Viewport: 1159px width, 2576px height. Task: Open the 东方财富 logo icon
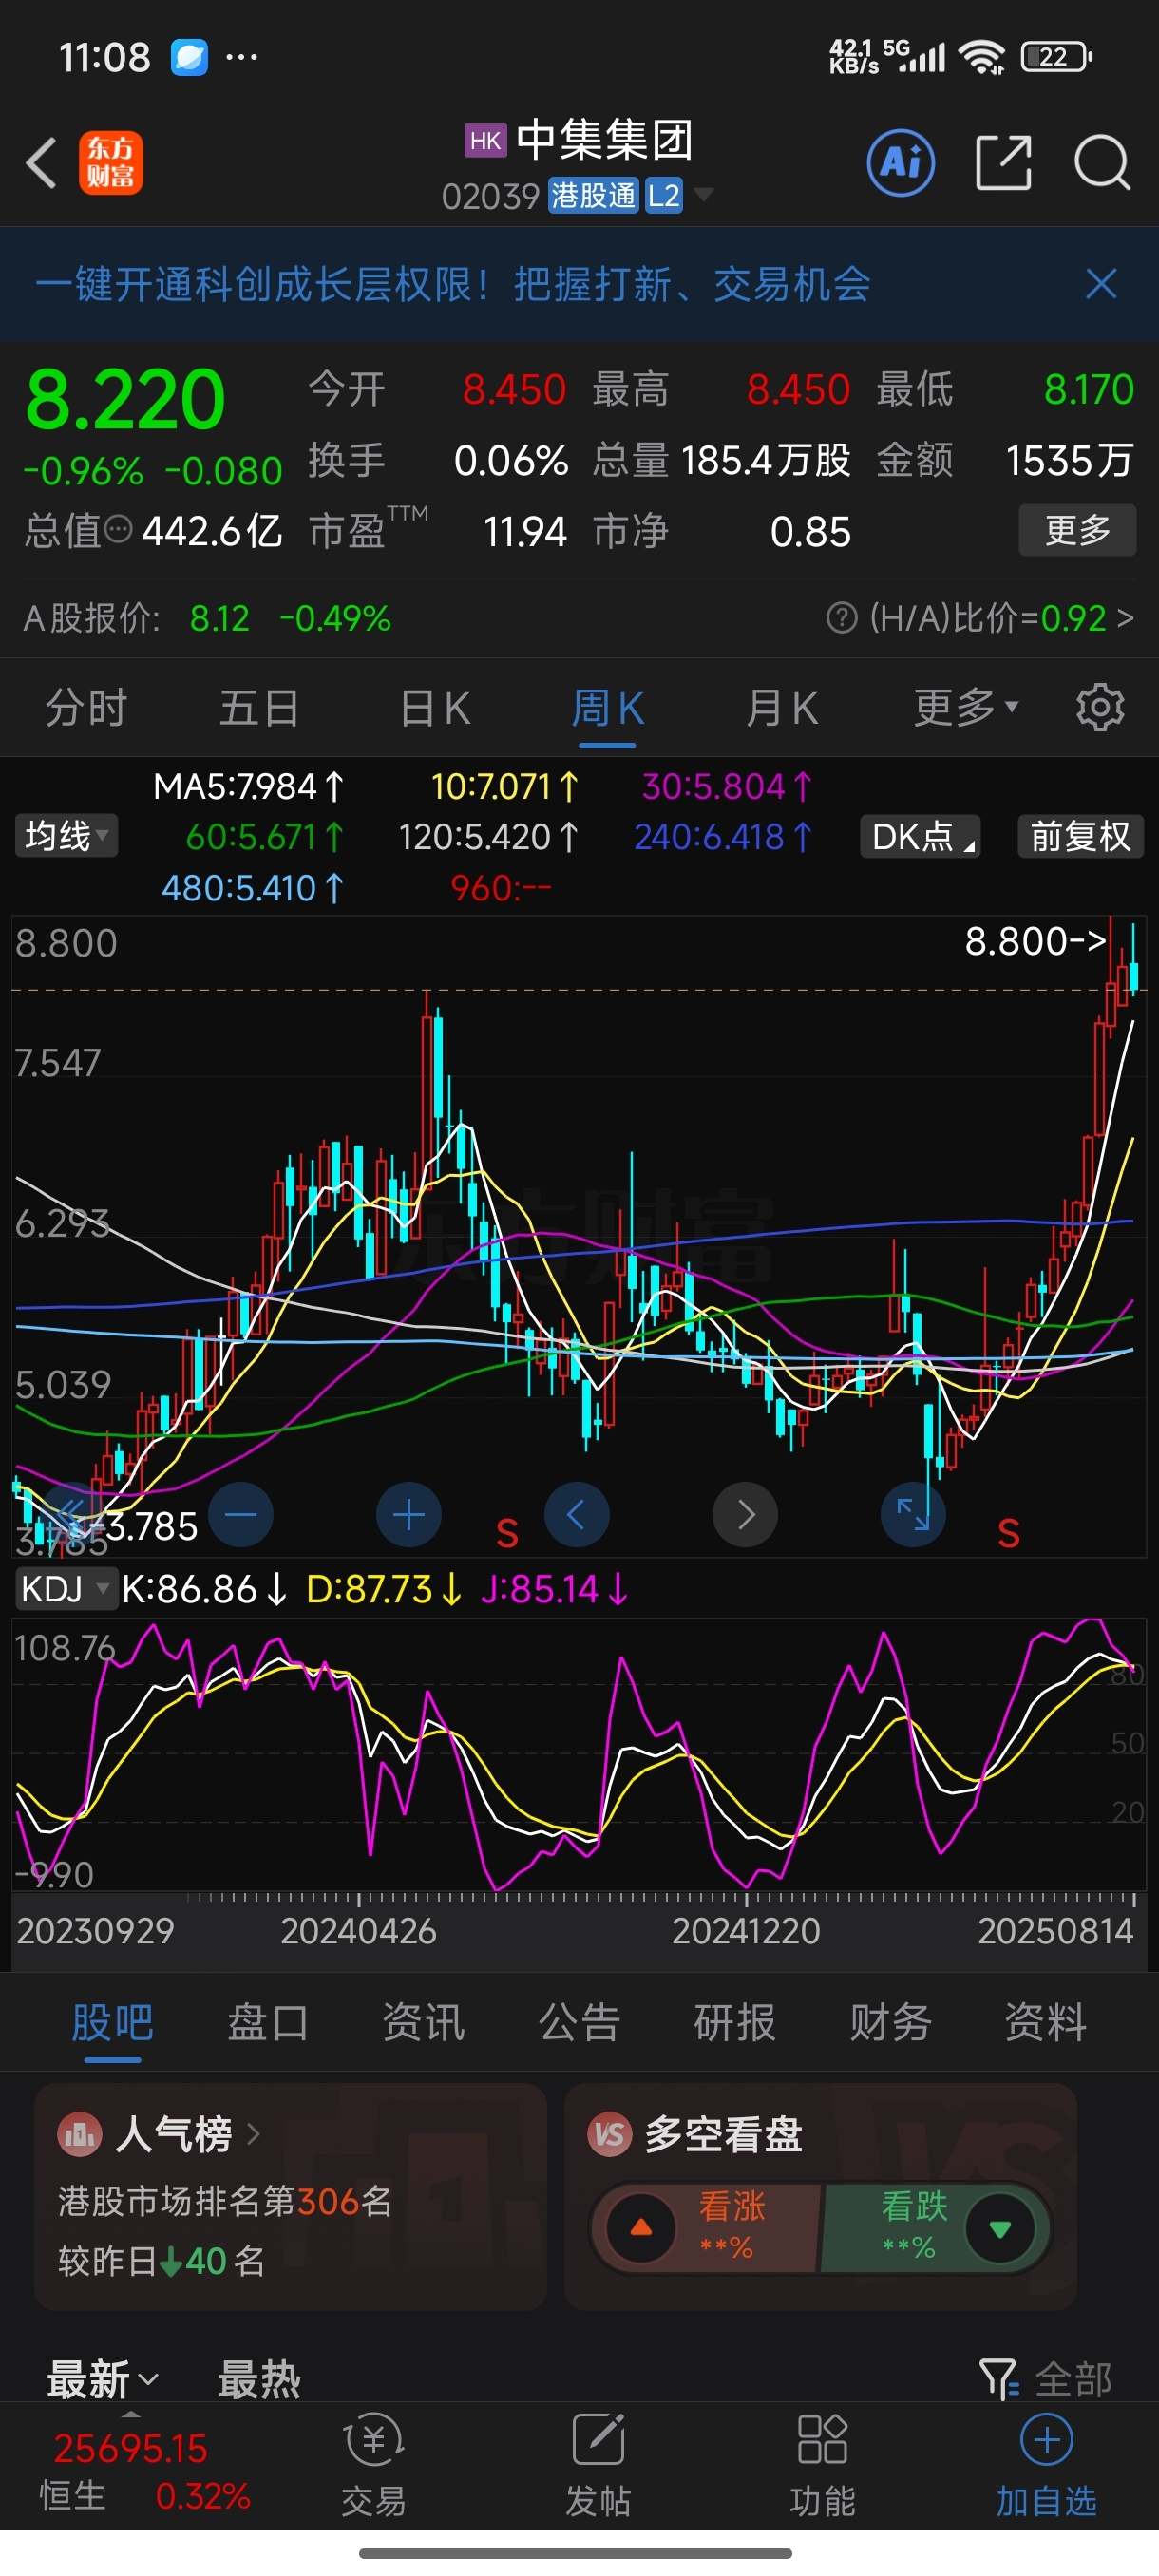click(x=111, y=162)
